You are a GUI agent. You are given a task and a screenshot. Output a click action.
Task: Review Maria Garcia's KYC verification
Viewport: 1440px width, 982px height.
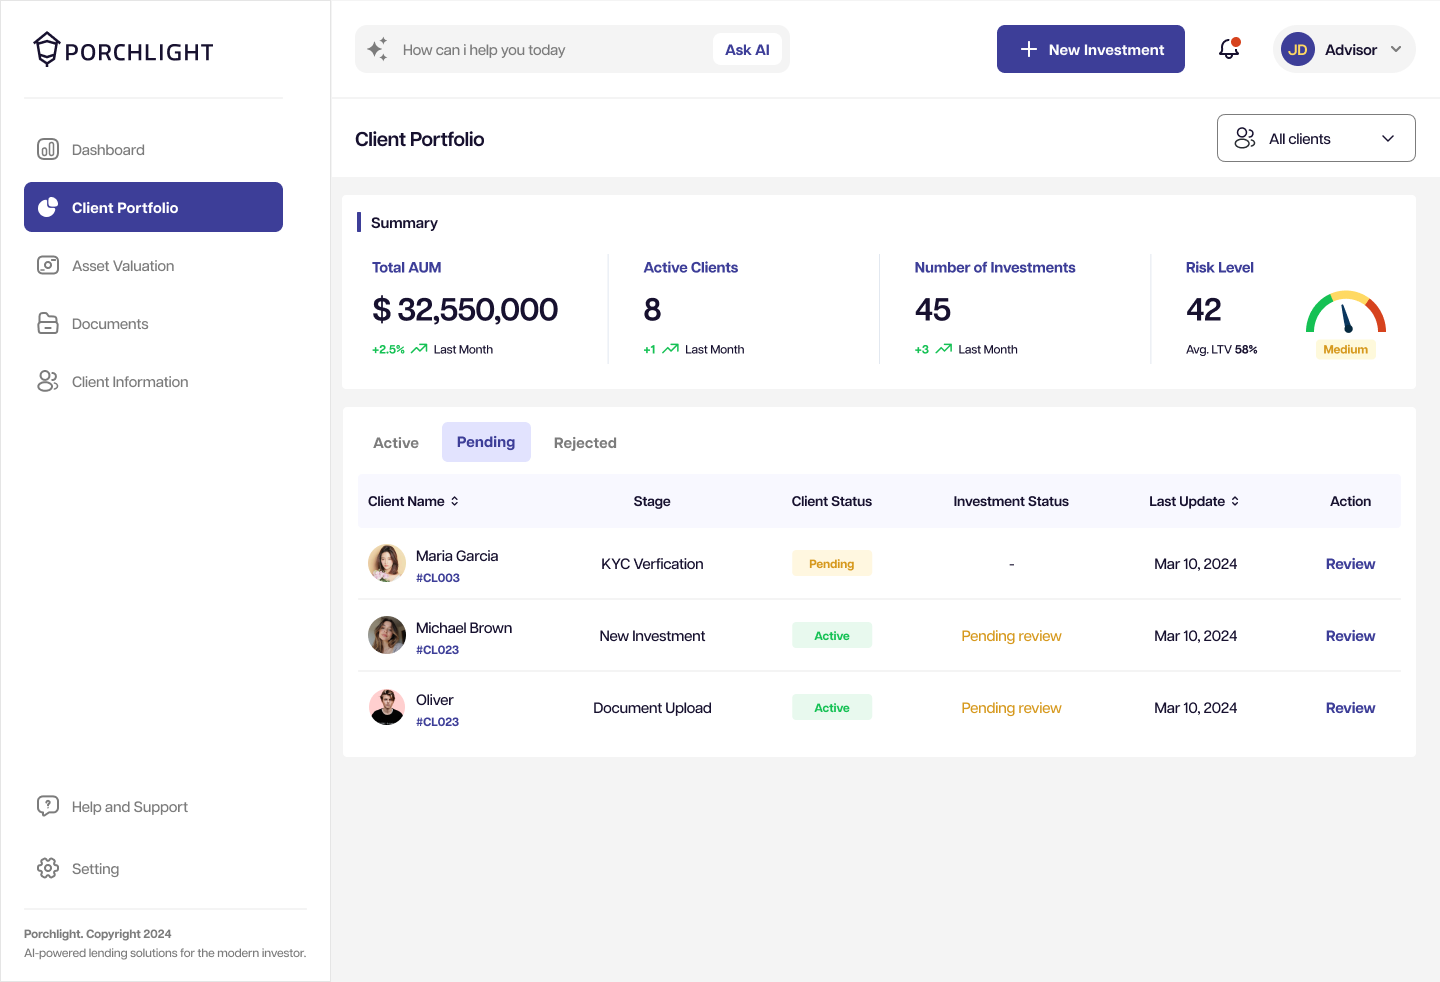click(x=1350, y=564)
